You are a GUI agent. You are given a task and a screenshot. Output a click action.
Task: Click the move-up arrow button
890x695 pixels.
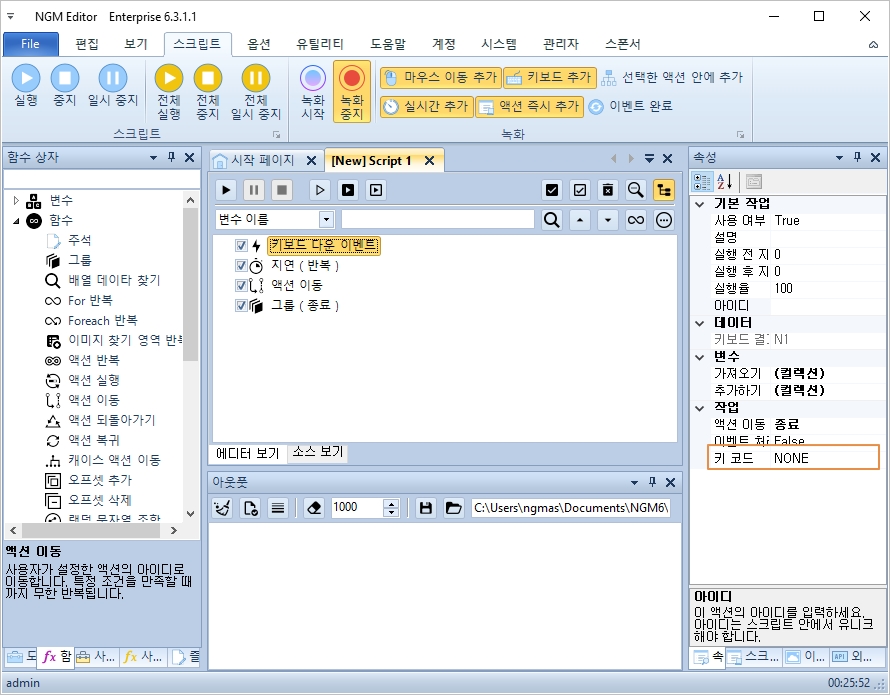point(580,220)
